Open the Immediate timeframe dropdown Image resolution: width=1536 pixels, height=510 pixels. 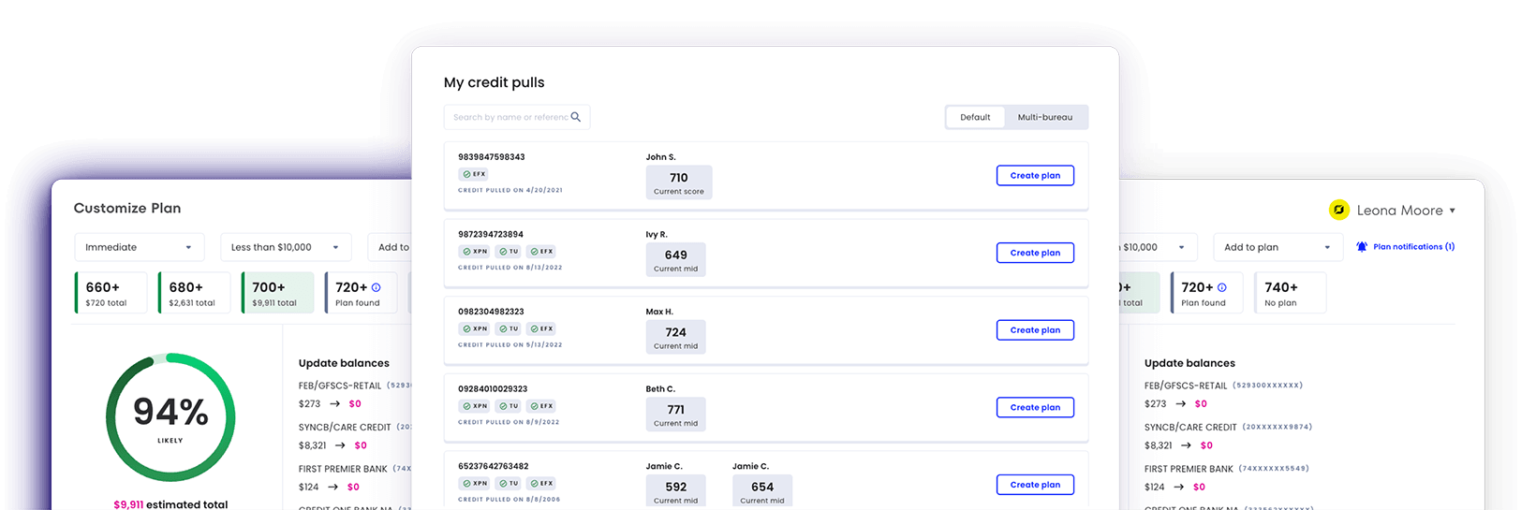139,247
